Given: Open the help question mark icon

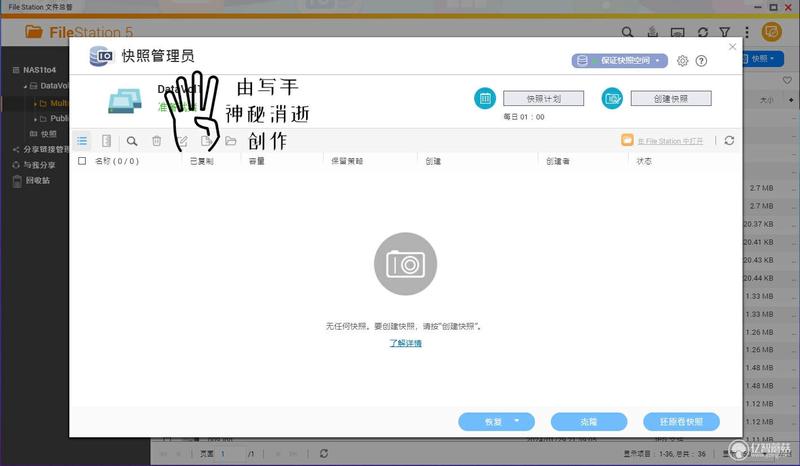Looking at the screenshot, I should click(702, 61).
